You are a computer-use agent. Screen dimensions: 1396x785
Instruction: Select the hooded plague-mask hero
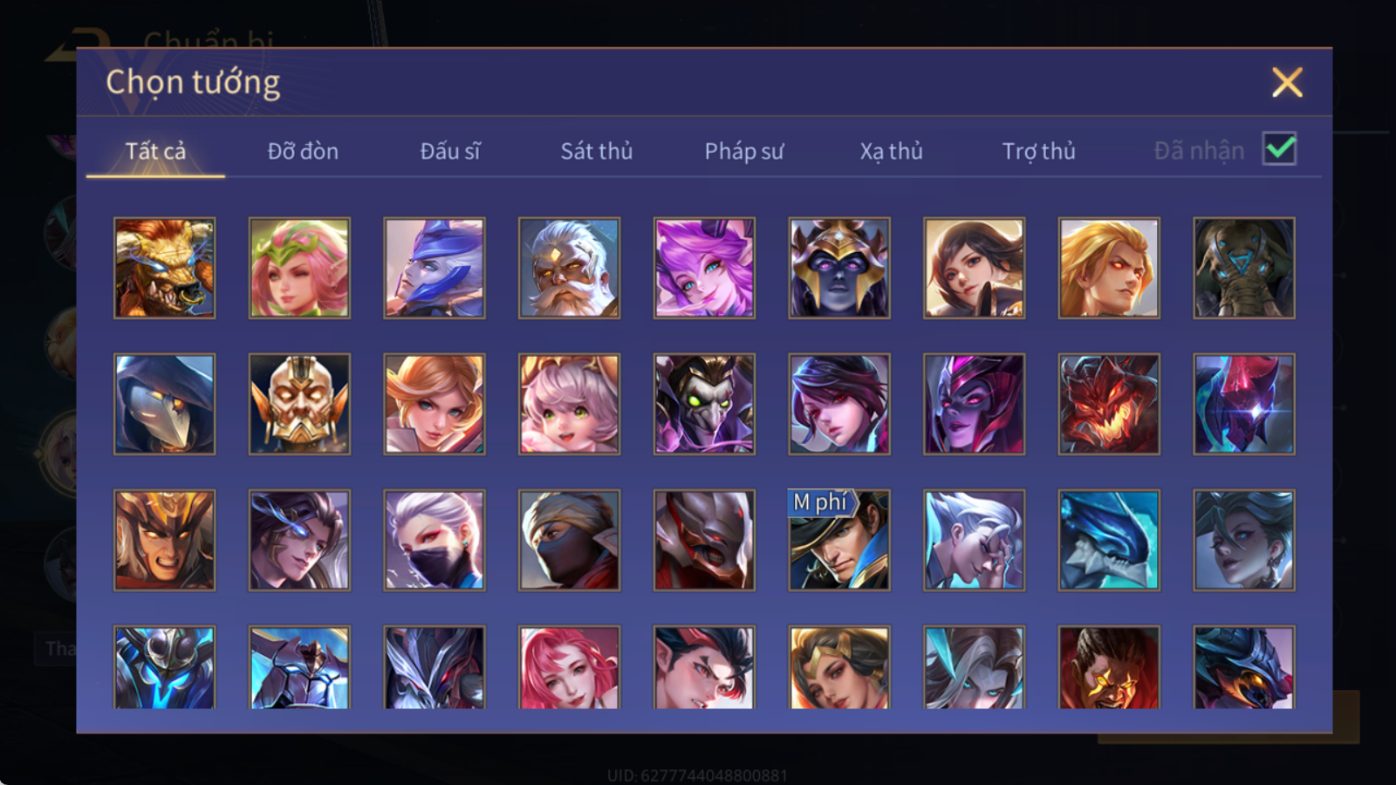[164, 404]
